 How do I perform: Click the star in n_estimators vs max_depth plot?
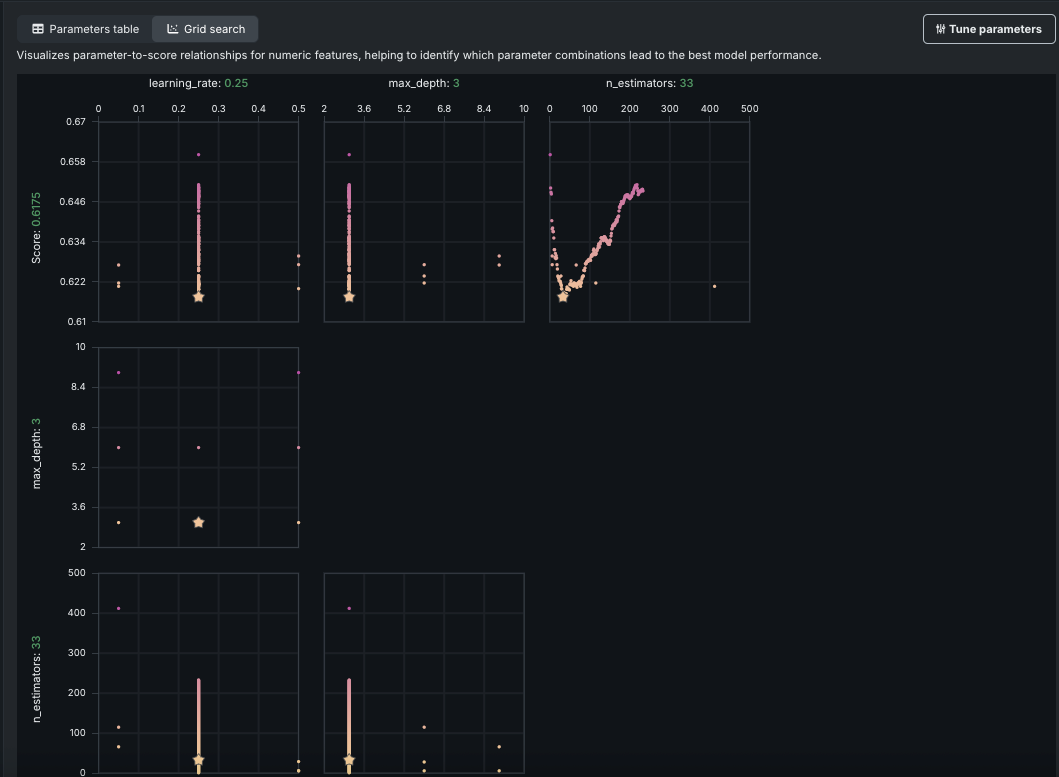tap(349, 760)
